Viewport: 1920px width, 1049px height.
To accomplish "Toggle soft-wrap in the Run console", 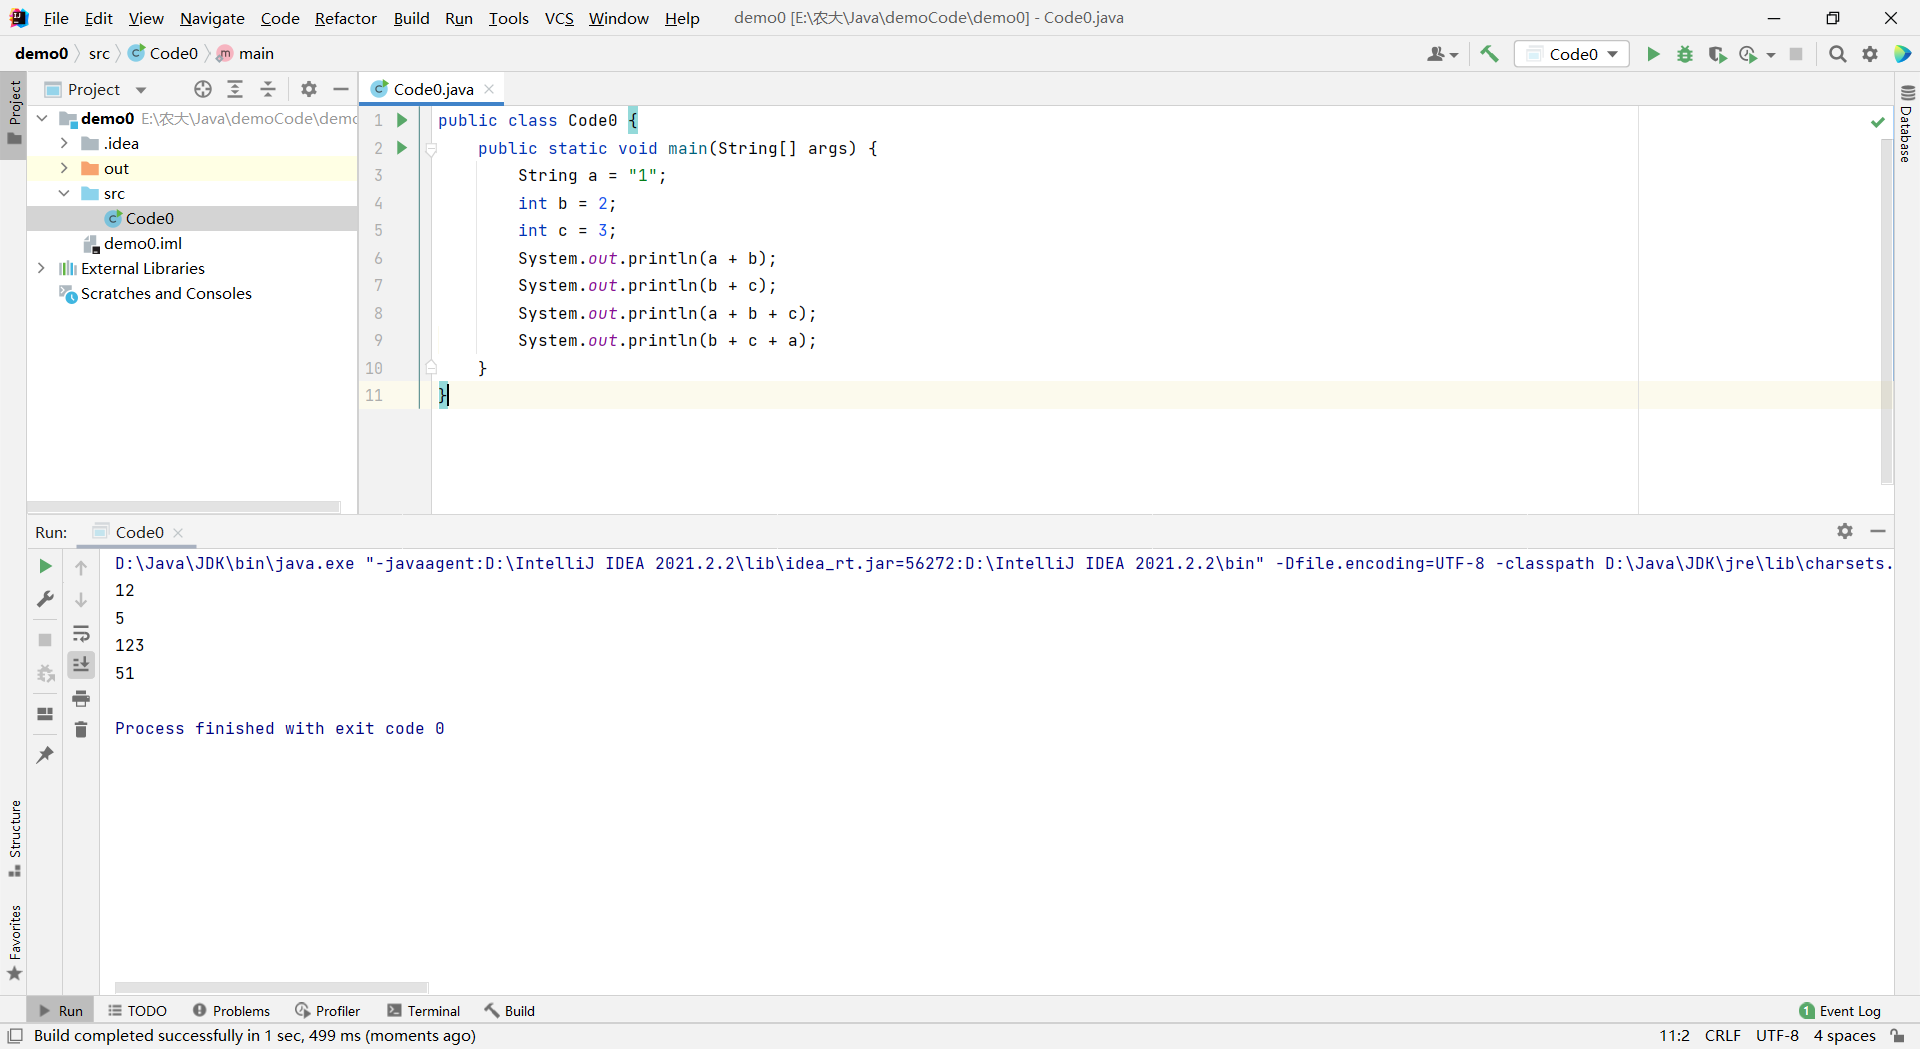I will [81, 633].
